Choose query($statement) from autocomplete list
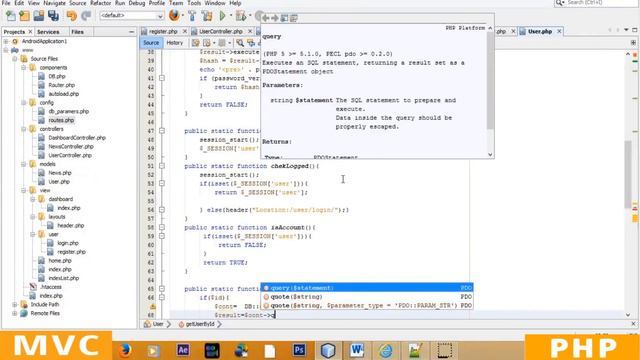Screen dimensions: 640x360 (x=367, y=288)
